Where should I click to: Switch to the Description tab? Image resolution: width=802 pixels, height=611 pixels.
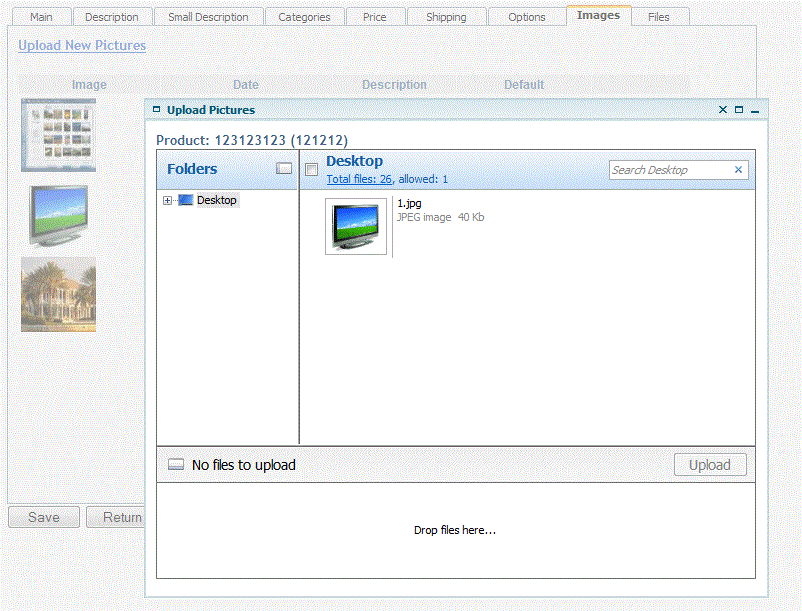pyautogui.click(x=112, y=17)
